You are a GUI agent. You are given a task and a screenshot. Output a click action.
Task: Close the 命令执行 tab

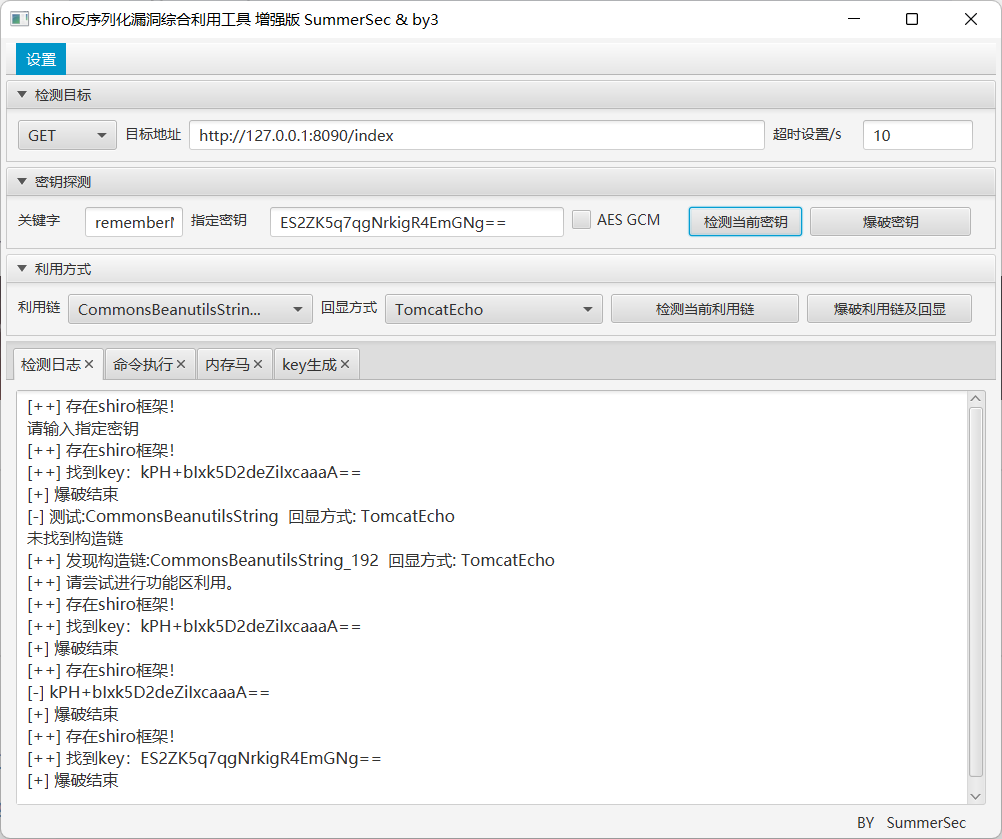coord(181,364)
